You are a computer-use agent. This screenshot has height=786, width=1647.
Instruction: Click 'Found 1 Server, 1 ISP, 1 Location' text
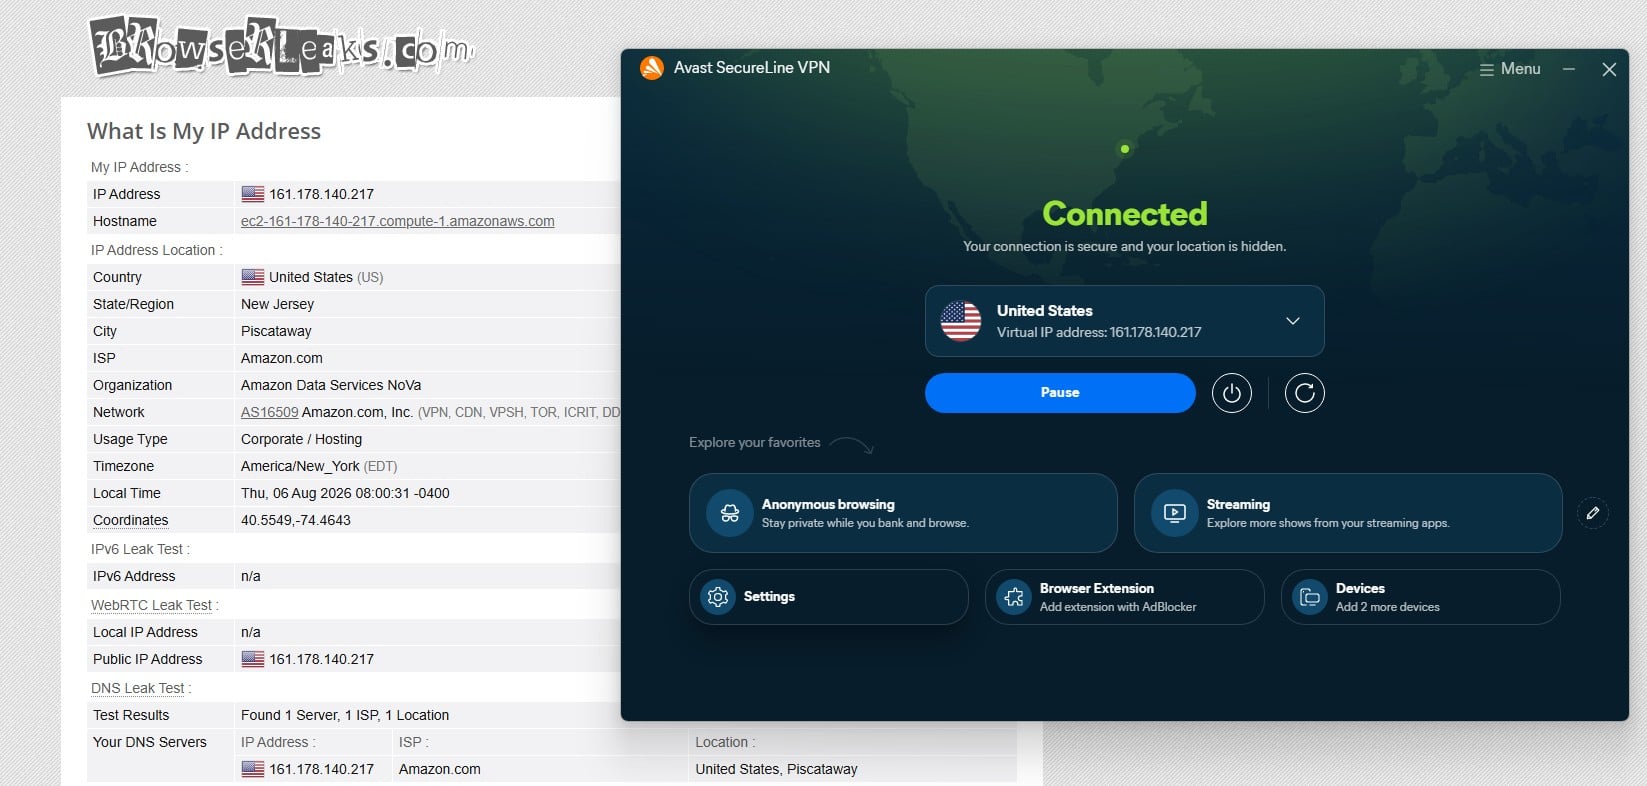tap(345, 715)
